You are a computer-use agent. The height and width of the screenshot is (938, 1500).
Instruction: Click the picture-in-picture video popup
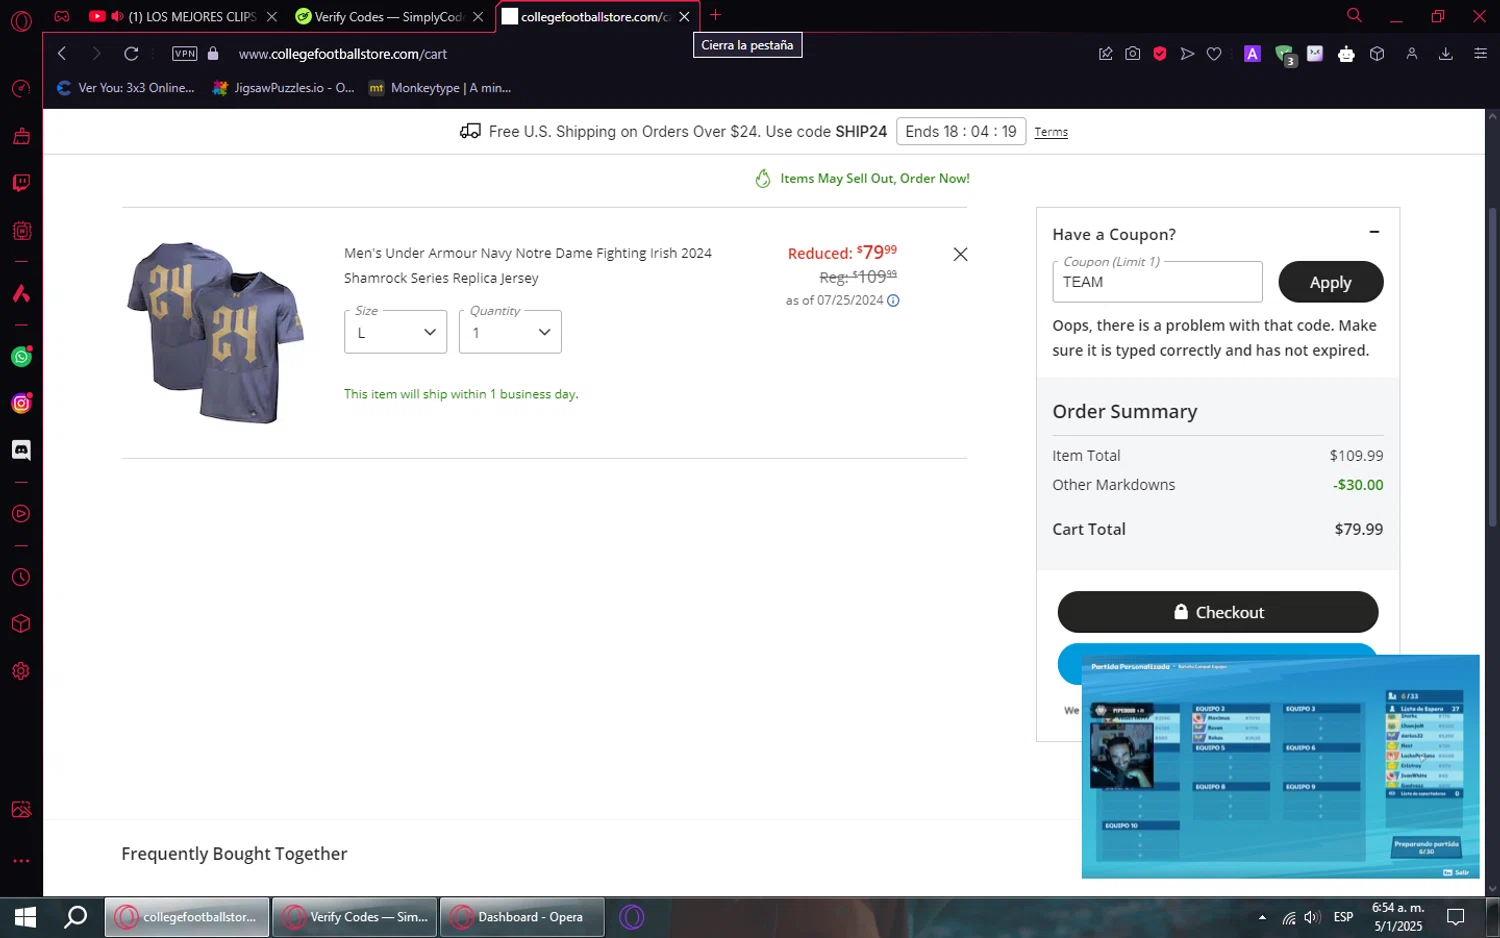(1280, 767)
